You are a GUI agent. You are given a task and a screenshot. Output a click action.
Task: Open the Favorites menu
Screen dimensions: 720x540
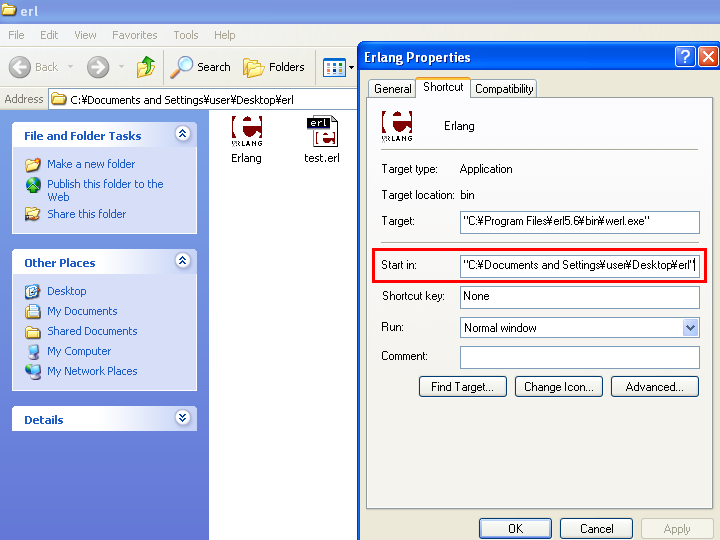point(135,35)
